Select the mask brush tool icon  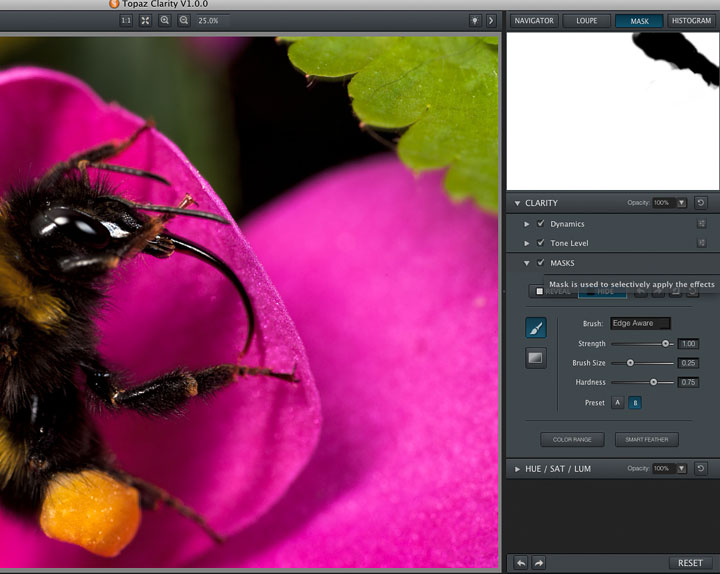point(536,328)
